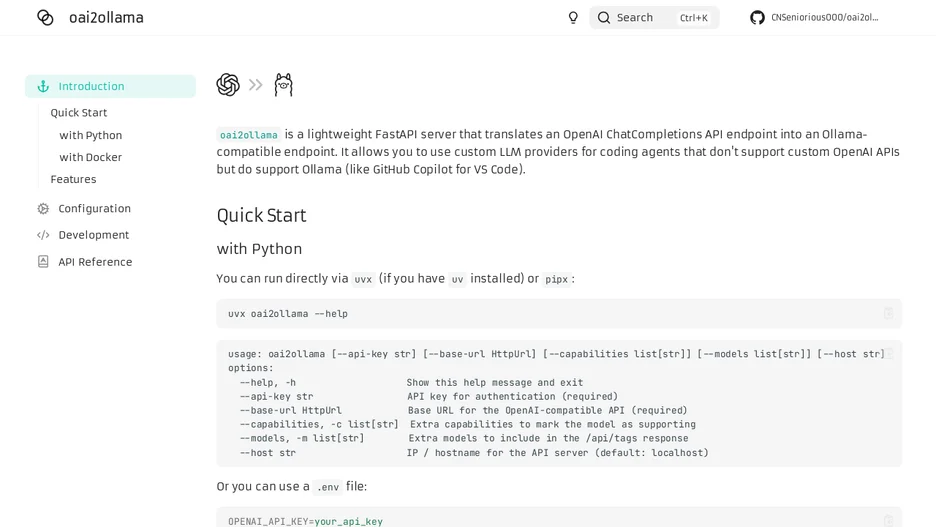The height and width of the screenshot is (527, 936).
Task: Go to with Python sidebar entry
Action: 91,135
